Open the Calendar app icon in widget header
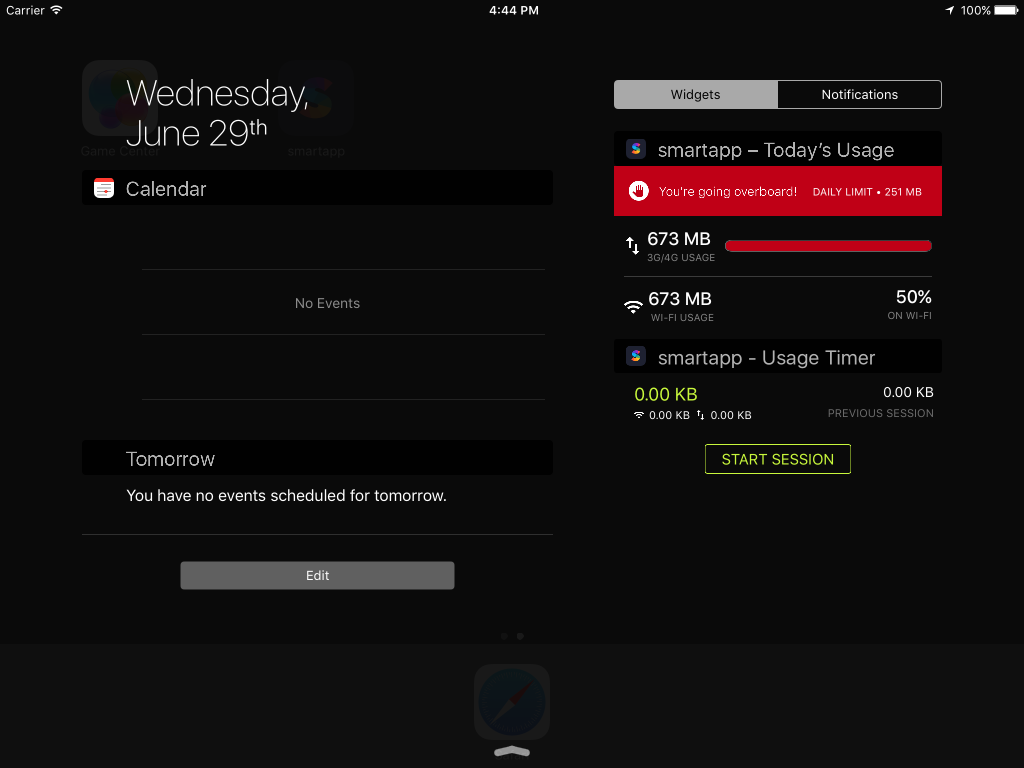 [x=104, y=188]
